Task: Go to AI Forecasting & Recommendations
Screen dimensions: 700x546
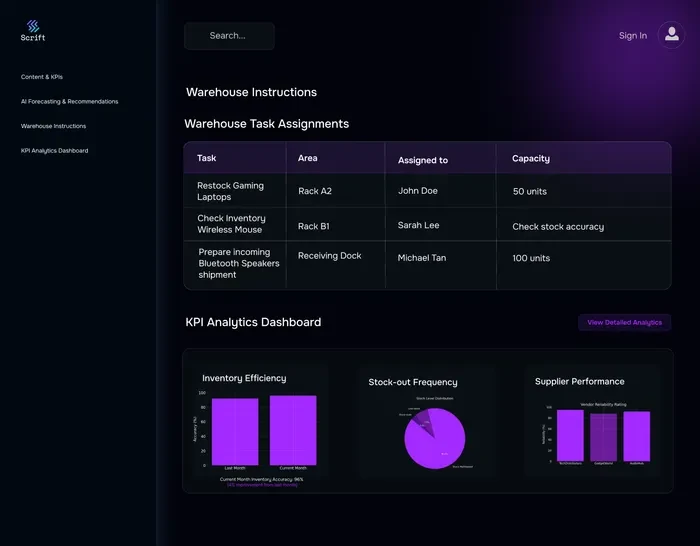Action: 69,101
